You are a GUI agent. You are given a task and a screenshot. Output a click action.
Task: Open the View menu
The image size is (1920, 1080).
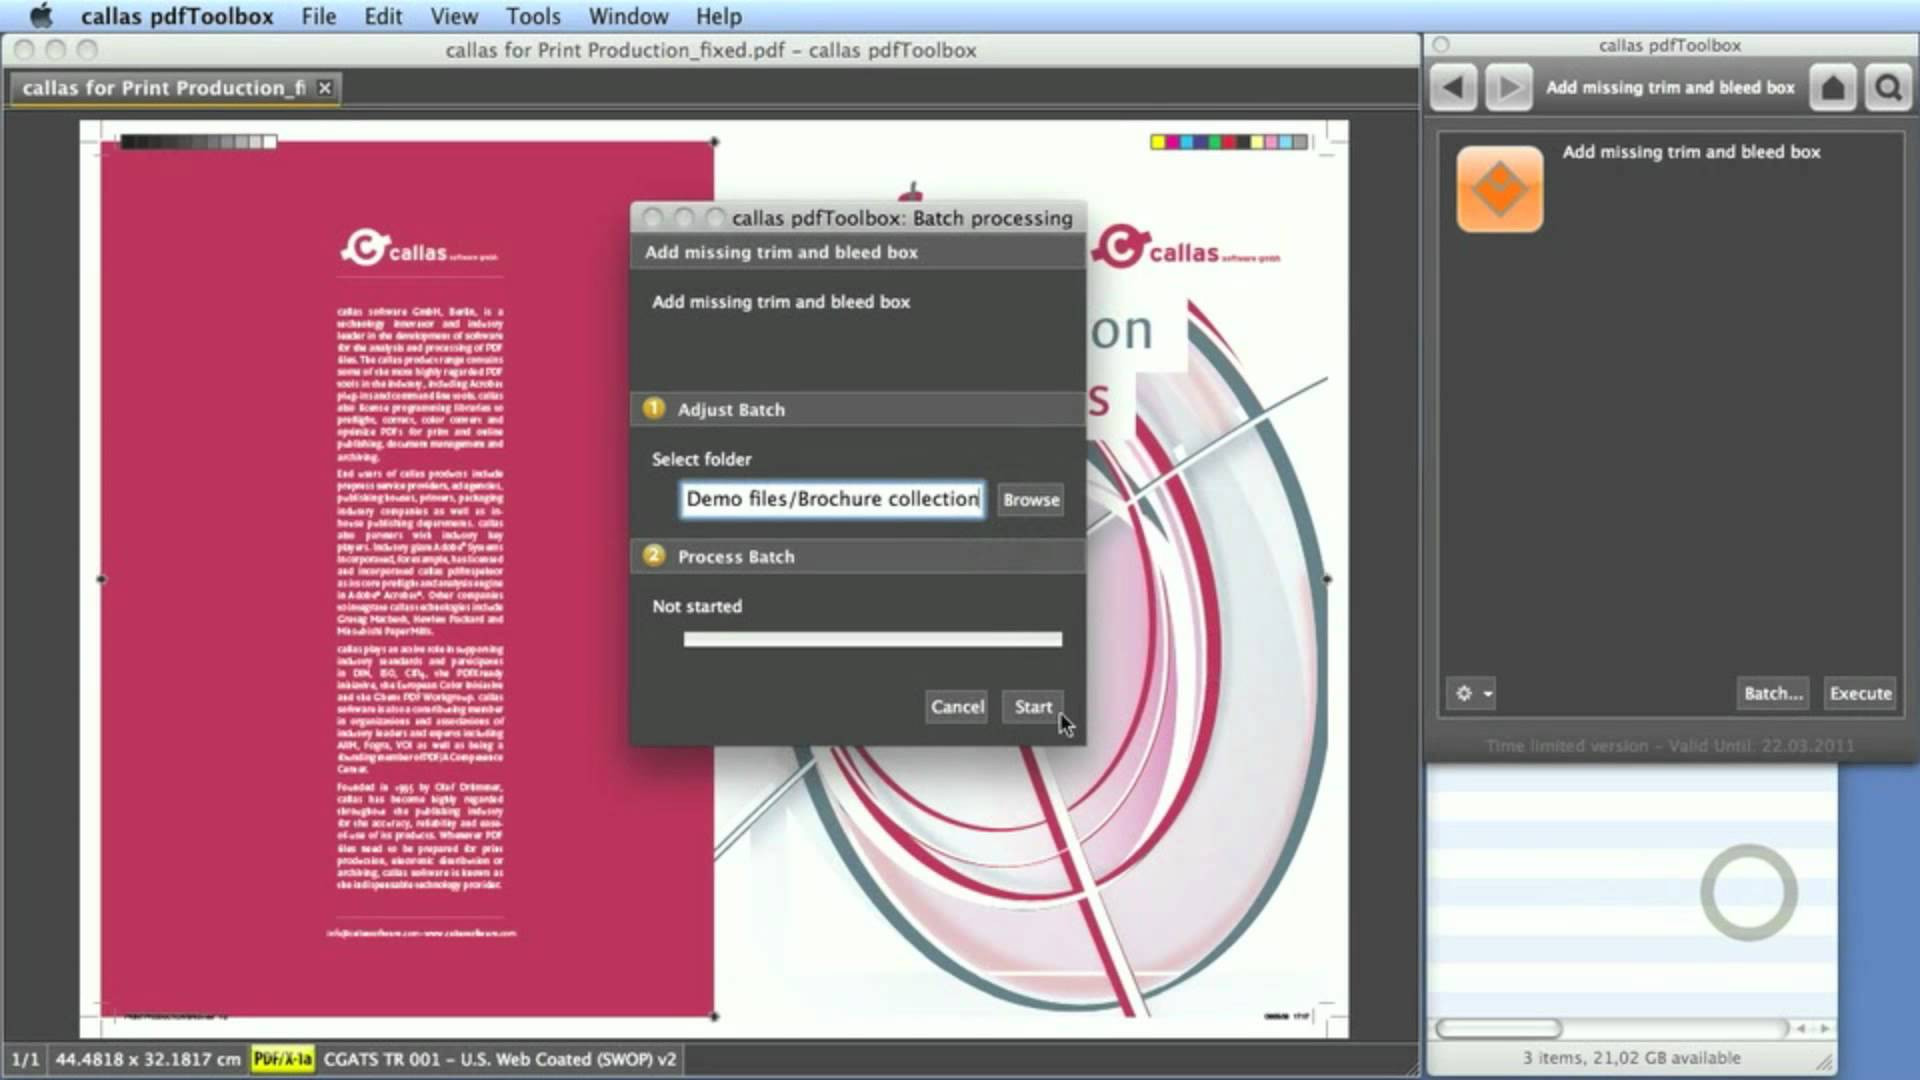click(x=454, y=16)
